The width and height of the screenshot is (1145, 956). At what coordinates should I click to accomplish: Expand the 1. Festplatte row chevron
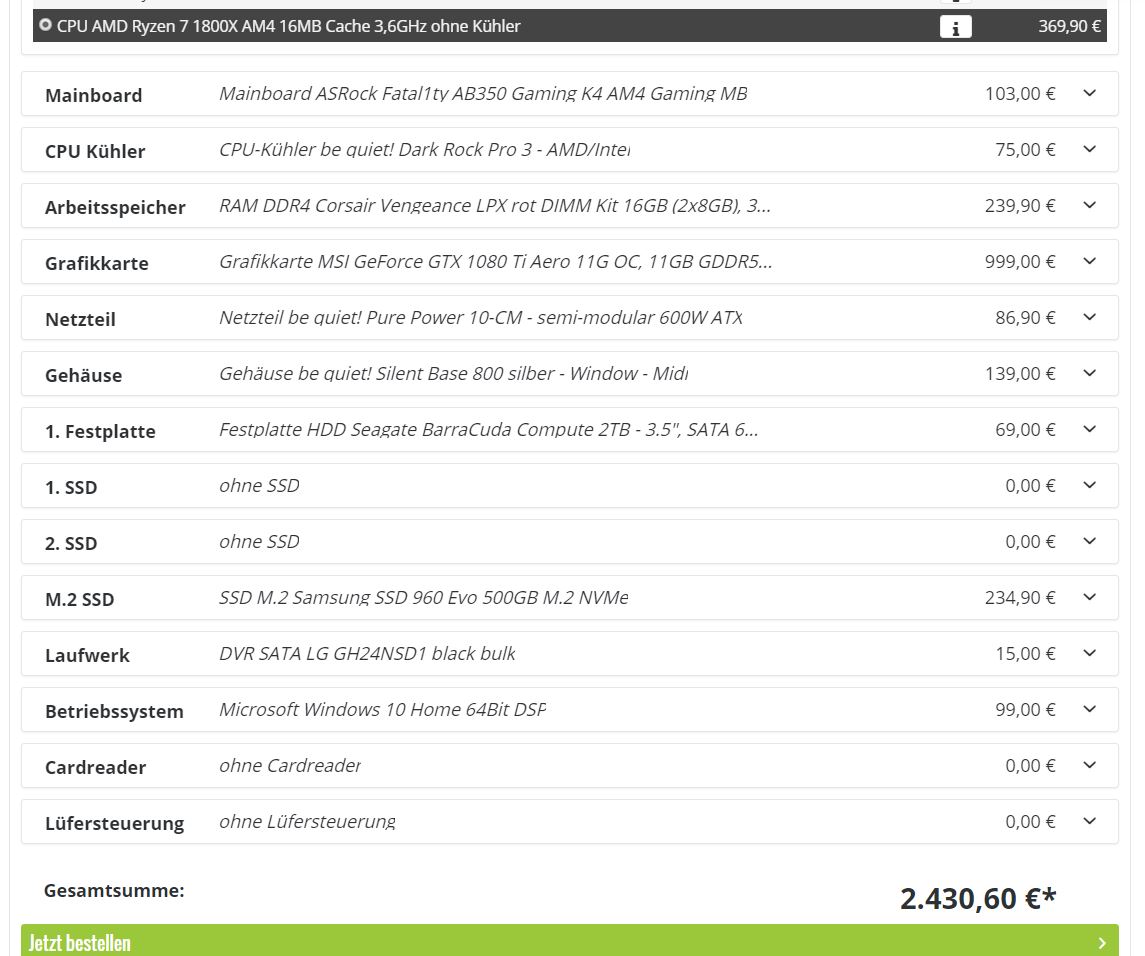1090,429
